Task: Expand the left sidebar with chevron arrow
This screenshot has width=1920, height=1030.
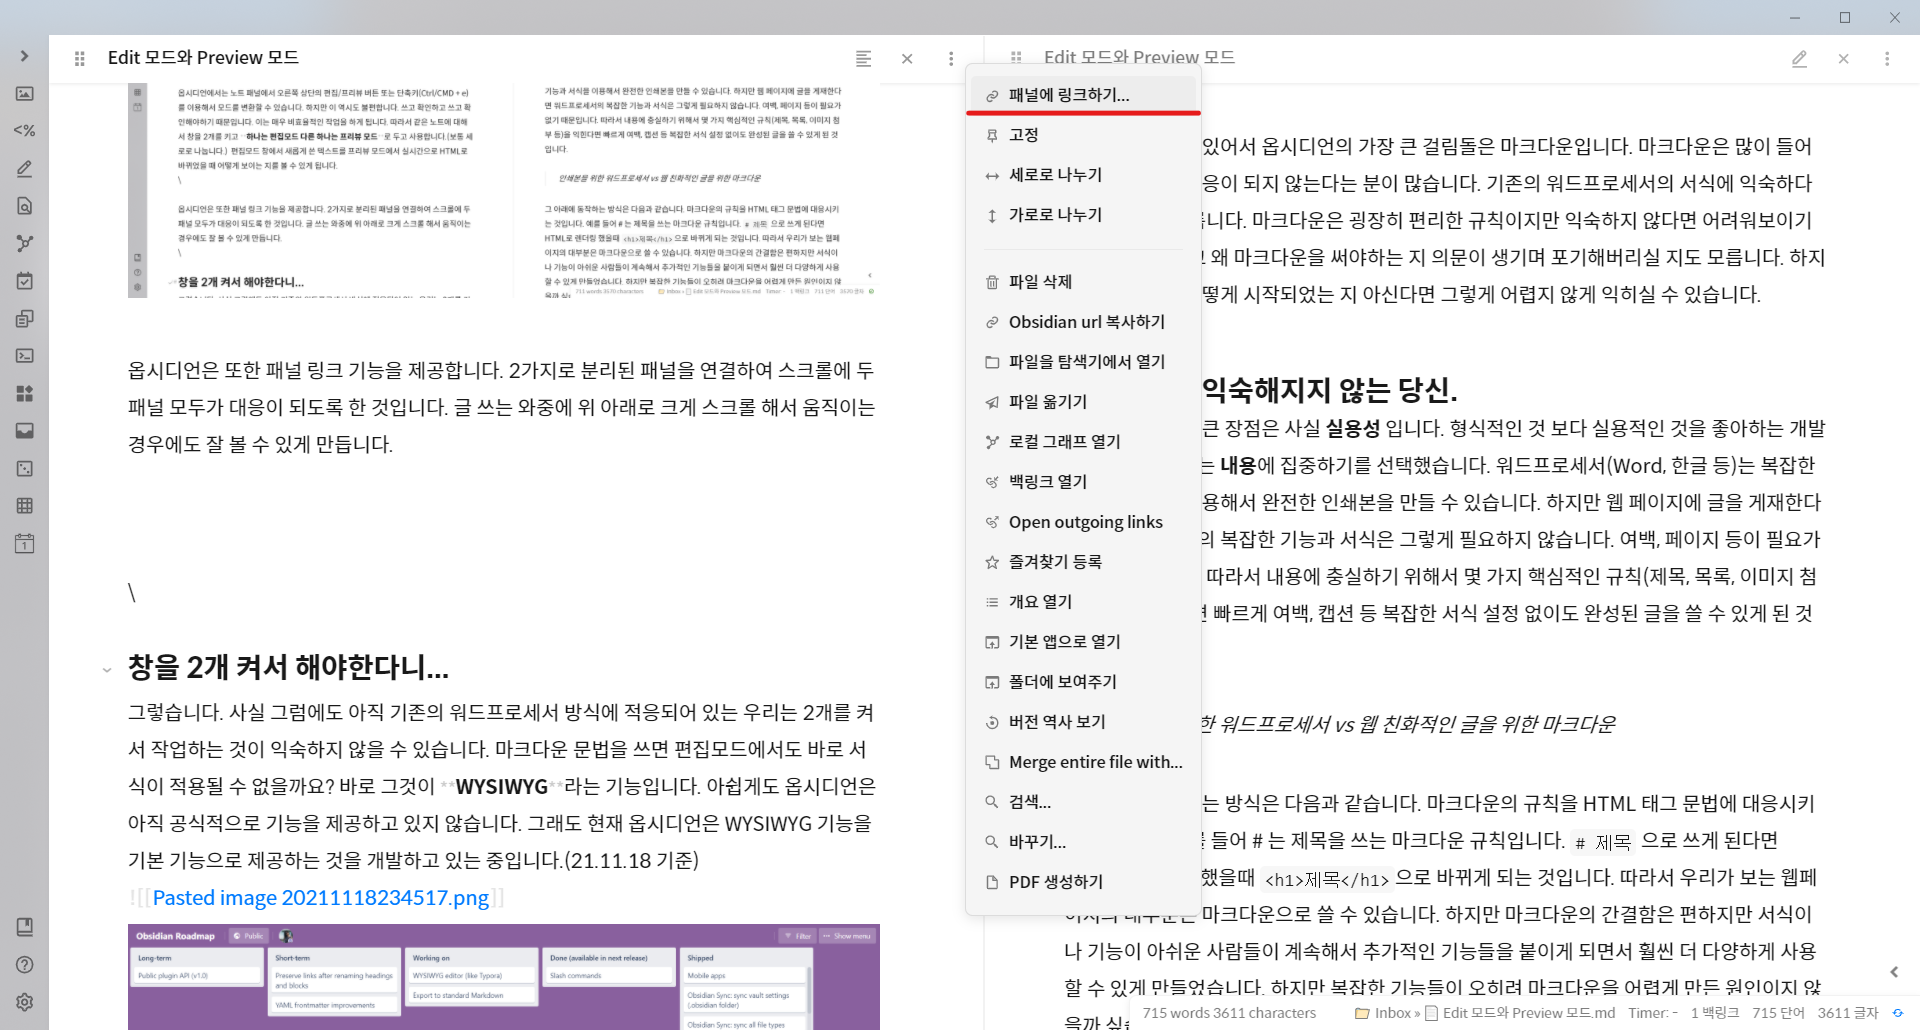Action: (25, 56)
